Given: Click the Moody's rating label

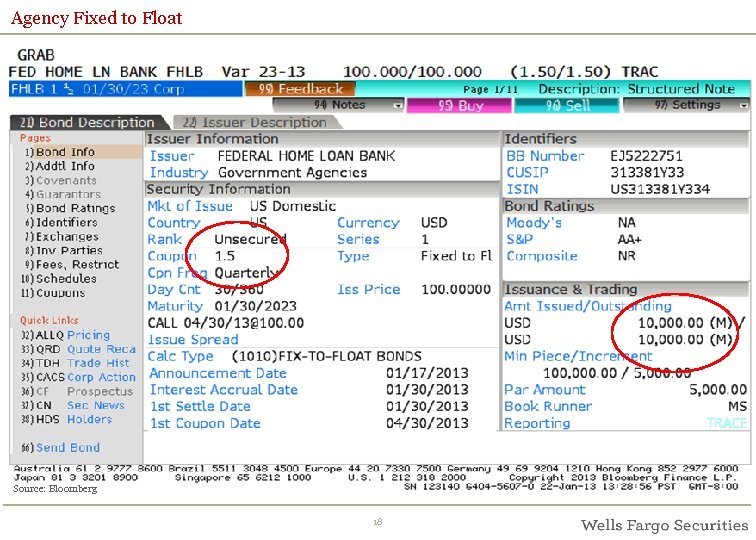Looking at the screenshot, I should (534, 223).
